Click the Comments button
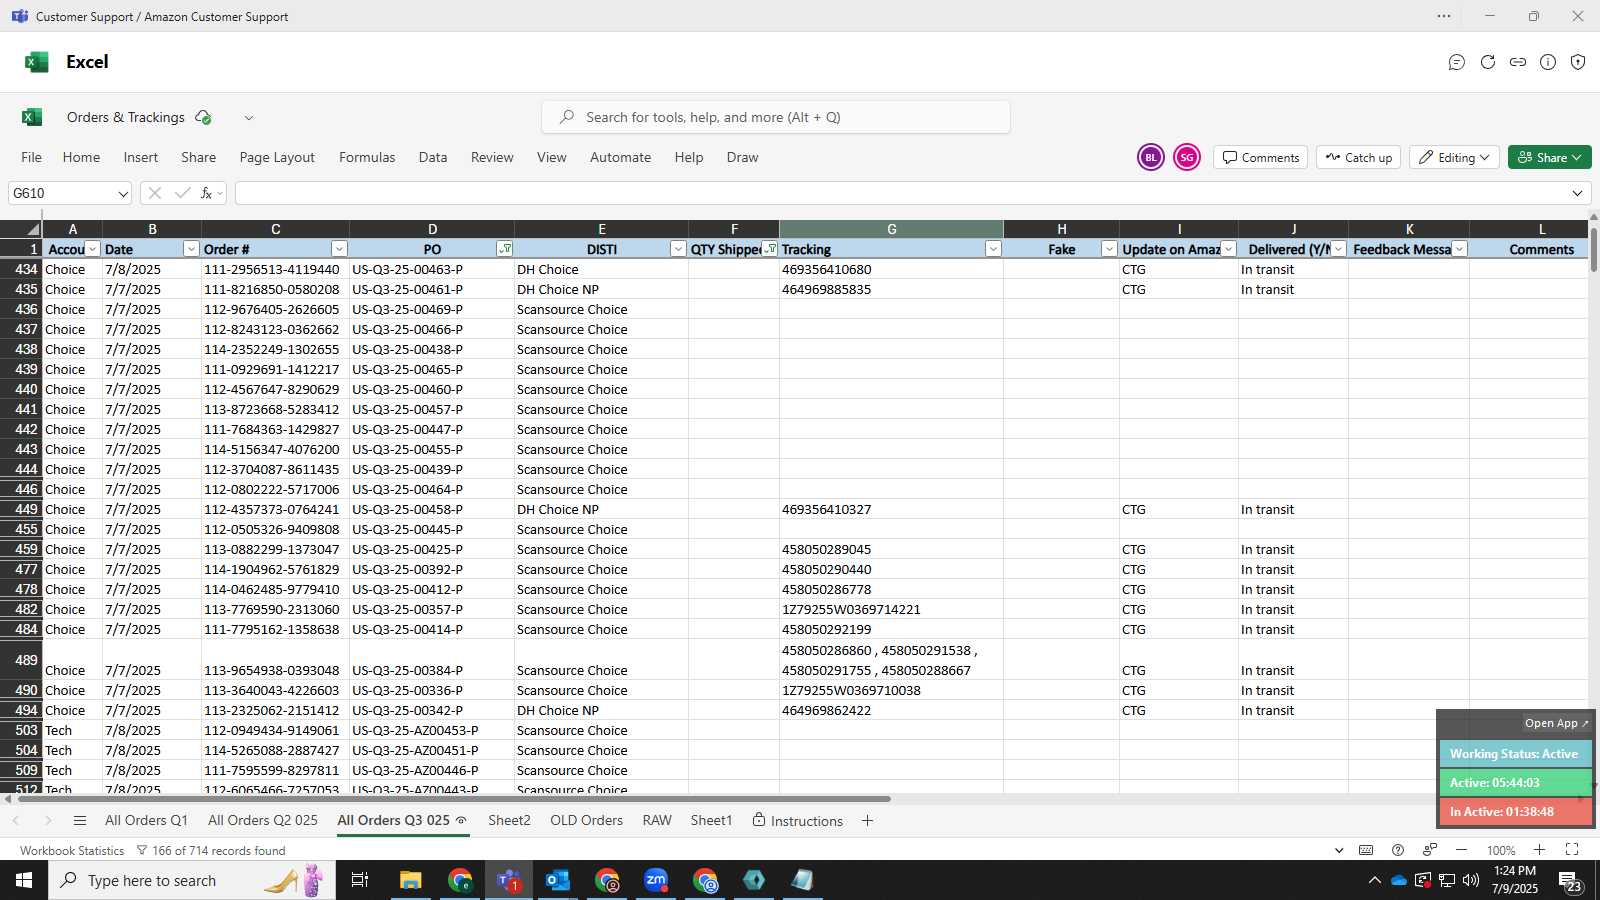1600x900 pixels. 1261,157
